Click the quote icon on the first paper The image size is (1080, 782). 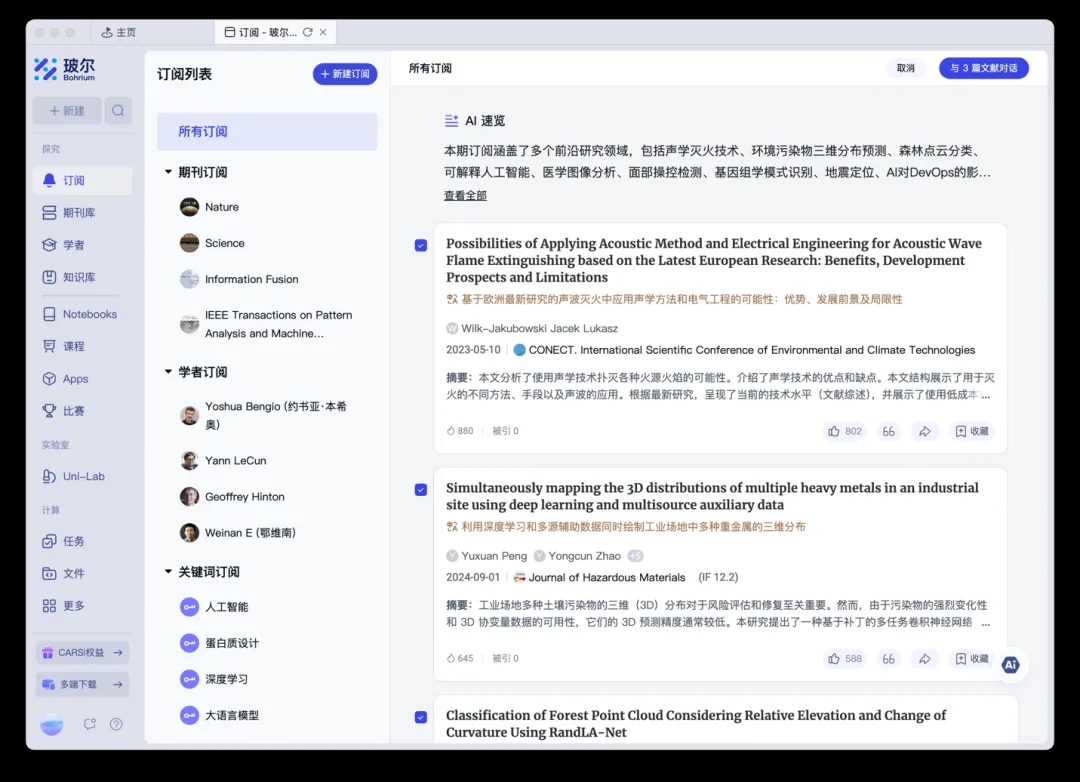point(887,431)
